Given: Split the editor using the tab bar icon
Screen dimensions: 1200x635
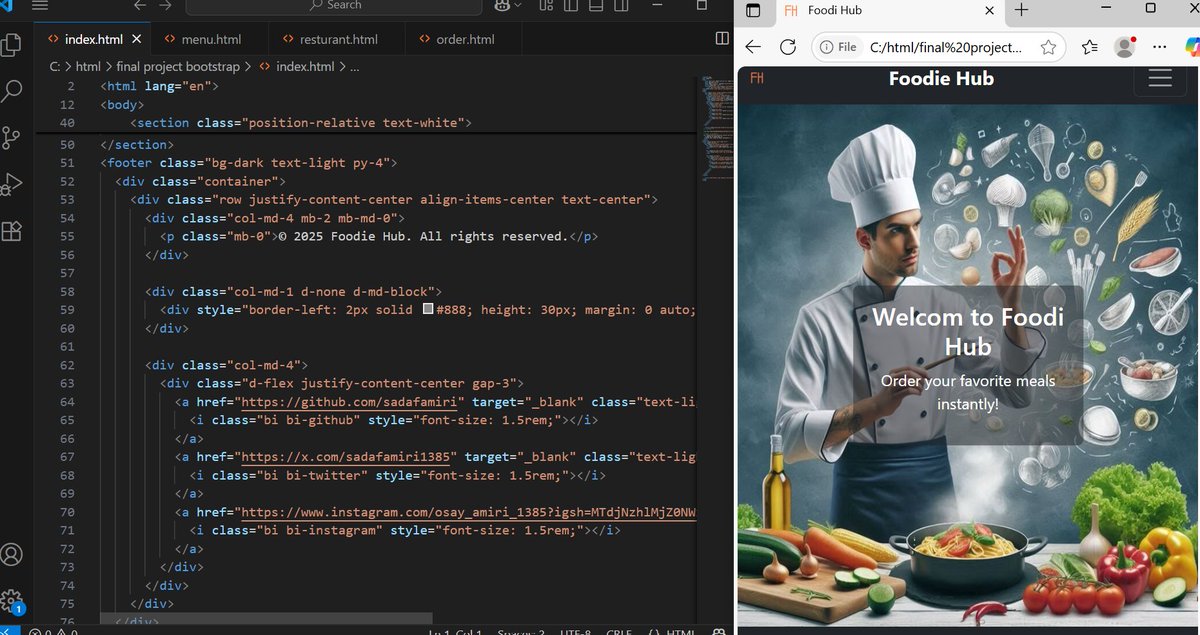Looking at the screenshot, I should pos(722,37).
